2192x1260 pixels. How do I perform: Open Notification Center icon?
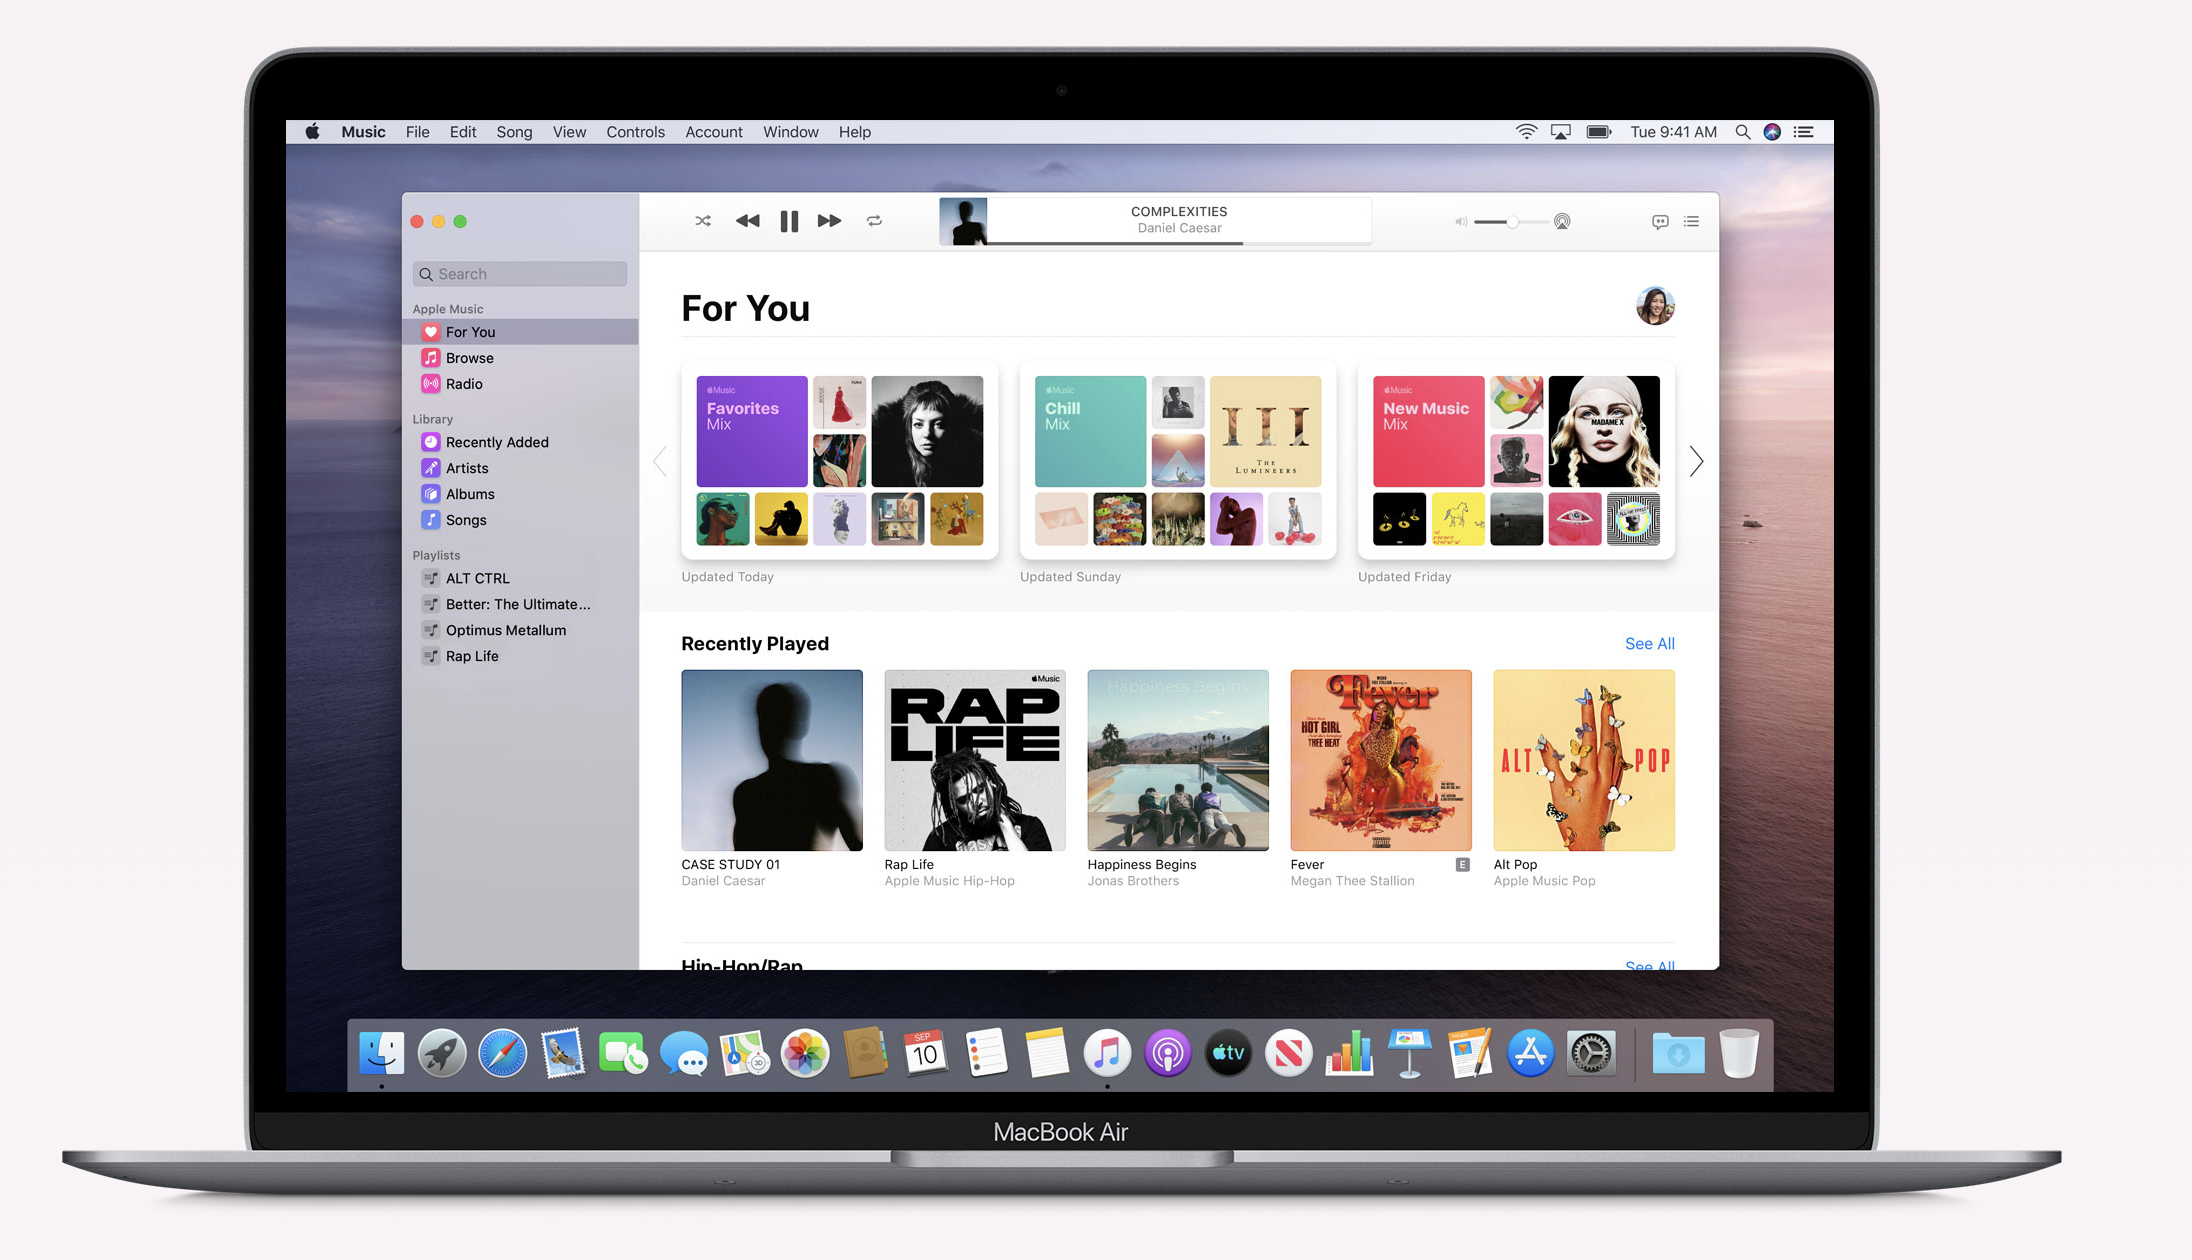(1803, 132)
